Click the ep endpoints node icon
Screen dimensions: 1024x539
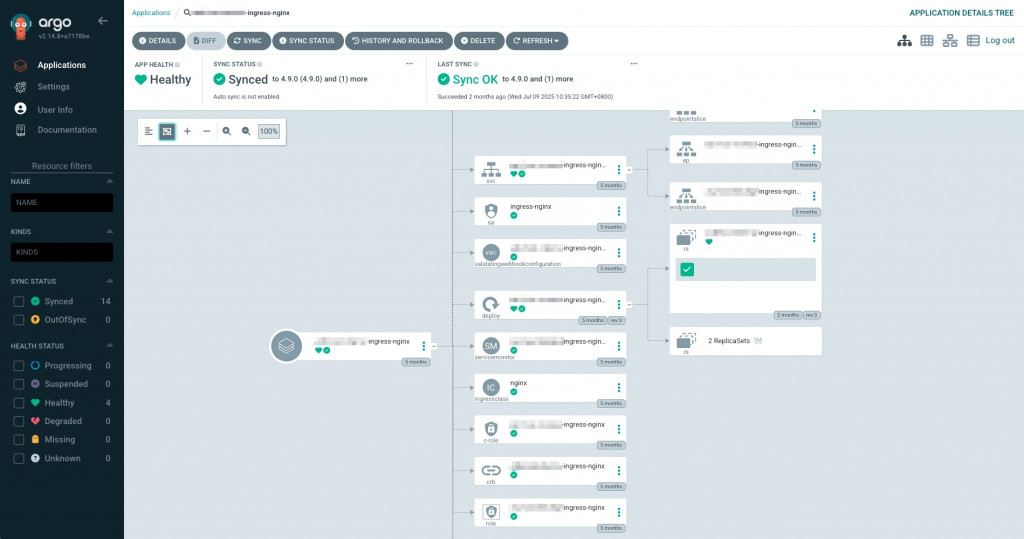pos(686,148)
